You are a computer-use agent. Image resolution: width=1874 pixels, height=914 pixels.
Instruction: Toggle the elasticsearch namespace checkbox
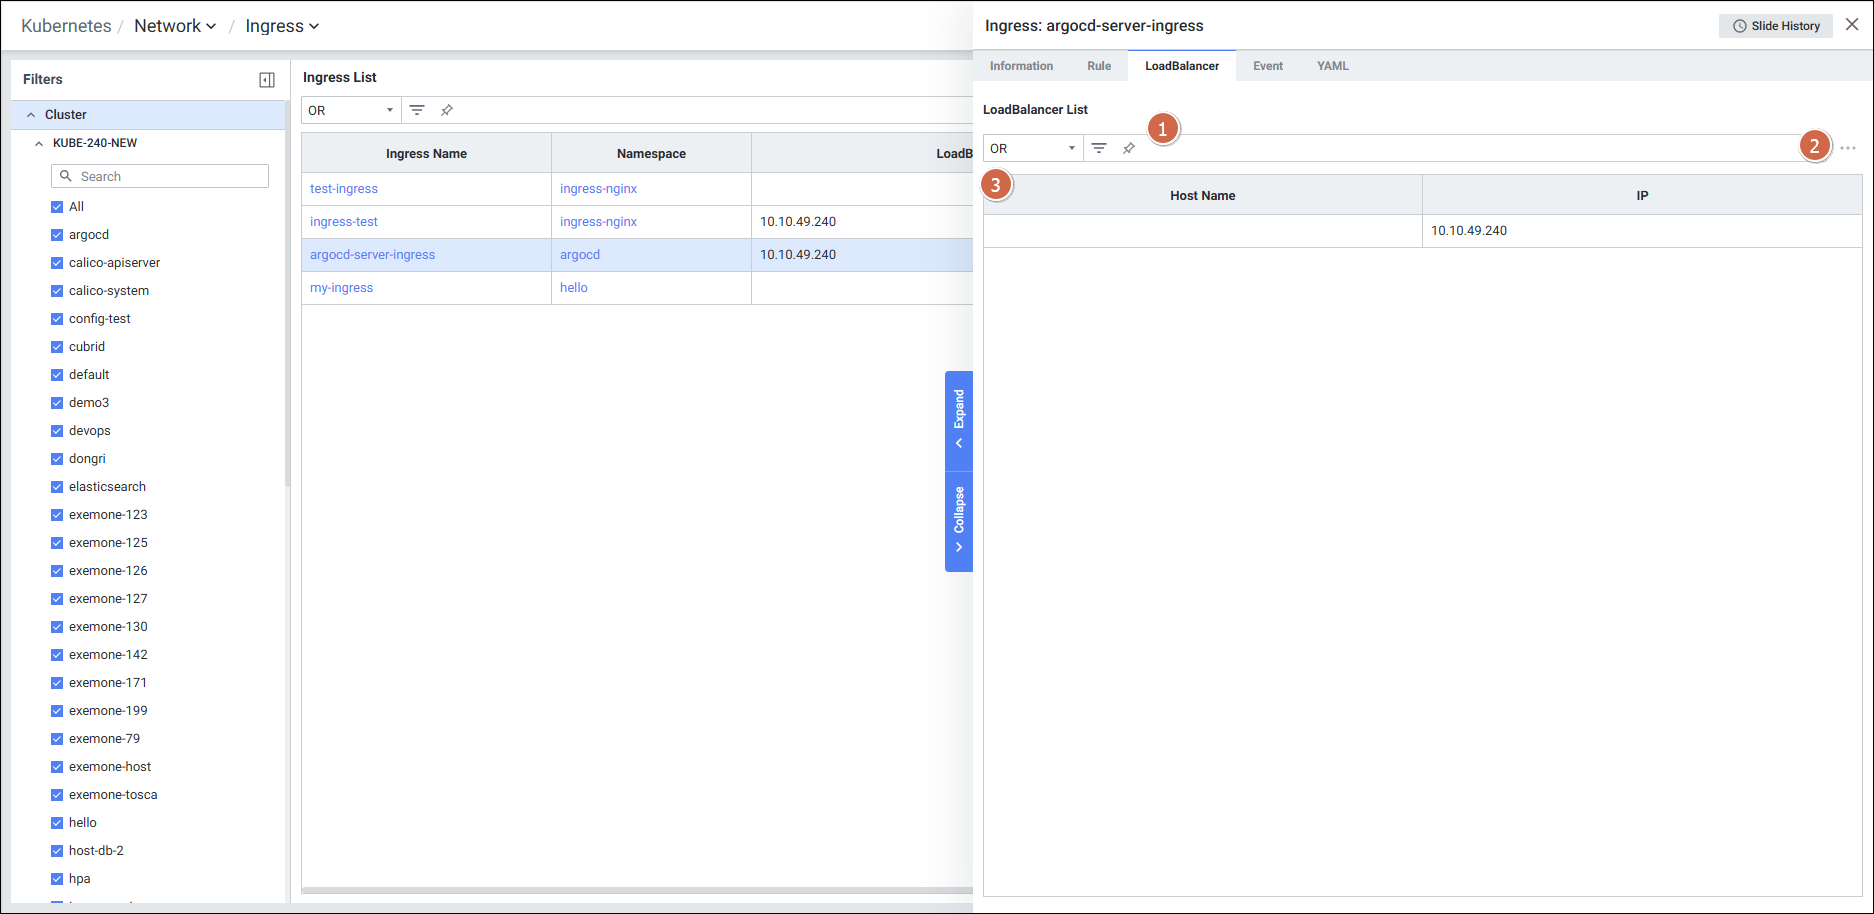tap(57, 487)
